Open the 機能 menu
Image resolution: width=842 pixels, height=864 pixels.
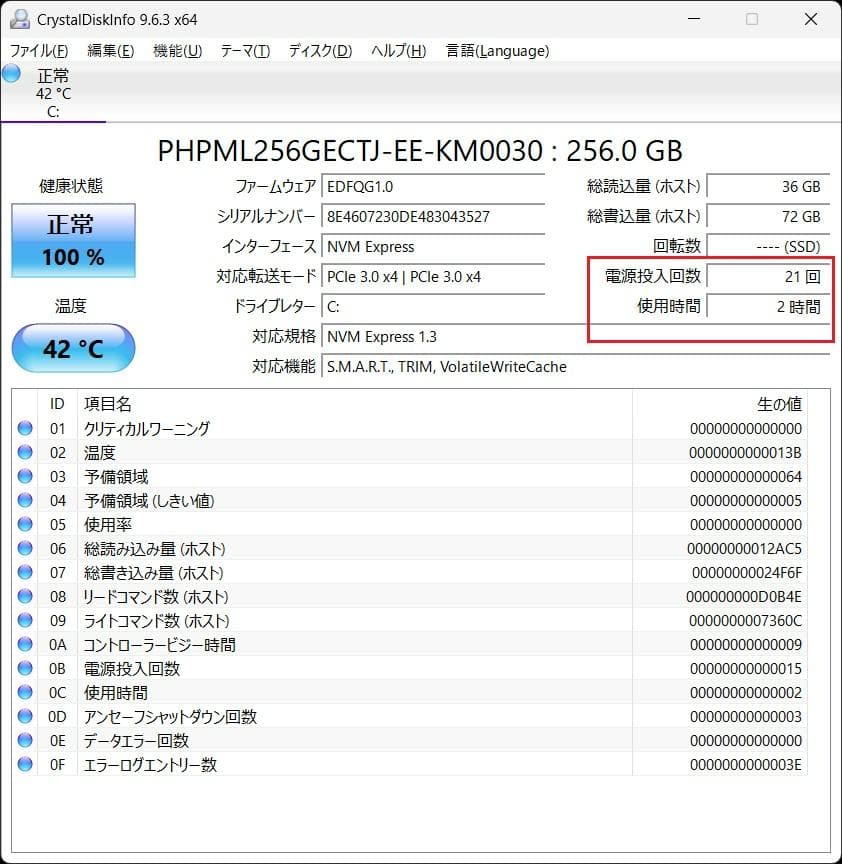176,50
